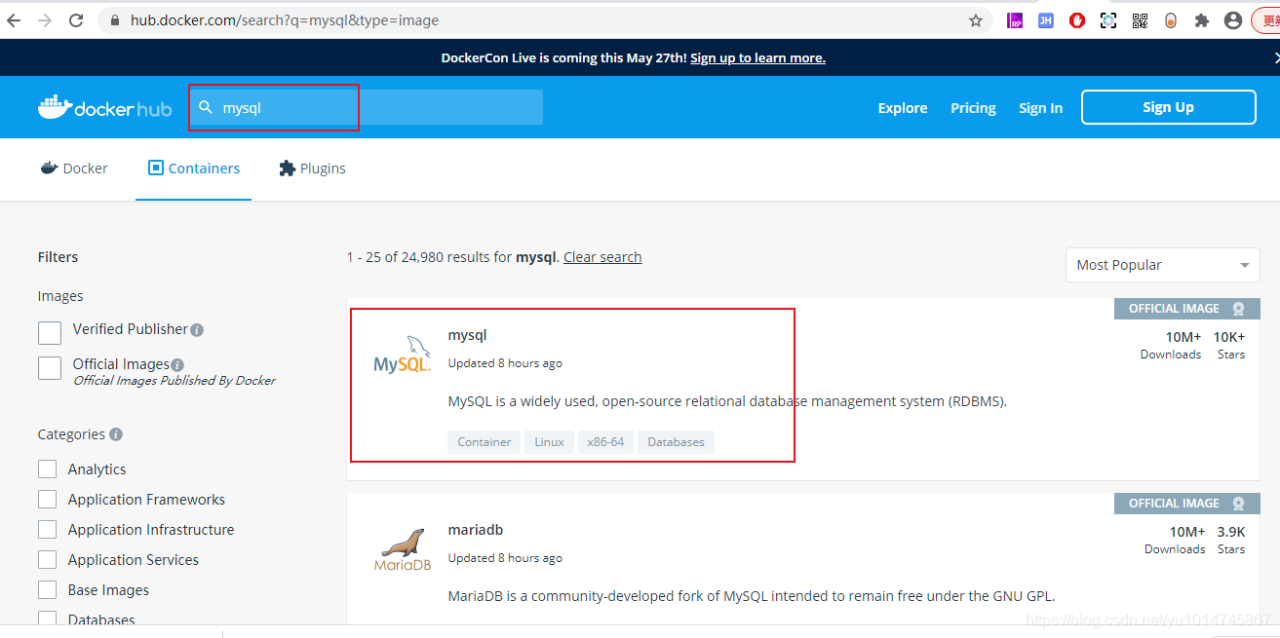This screenshot has width=1280, height=638.
Task: Click the mariadb OFFICIAL IMAGE badge
Action: (1187, 504)
